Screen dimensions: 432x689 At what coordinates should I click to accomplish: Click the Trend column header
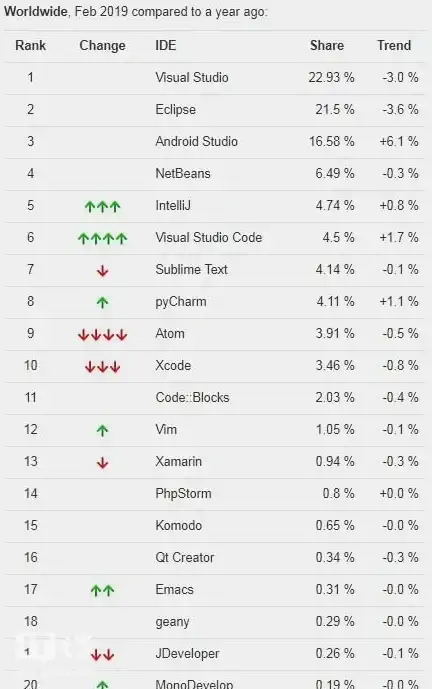tap(394, 45)
